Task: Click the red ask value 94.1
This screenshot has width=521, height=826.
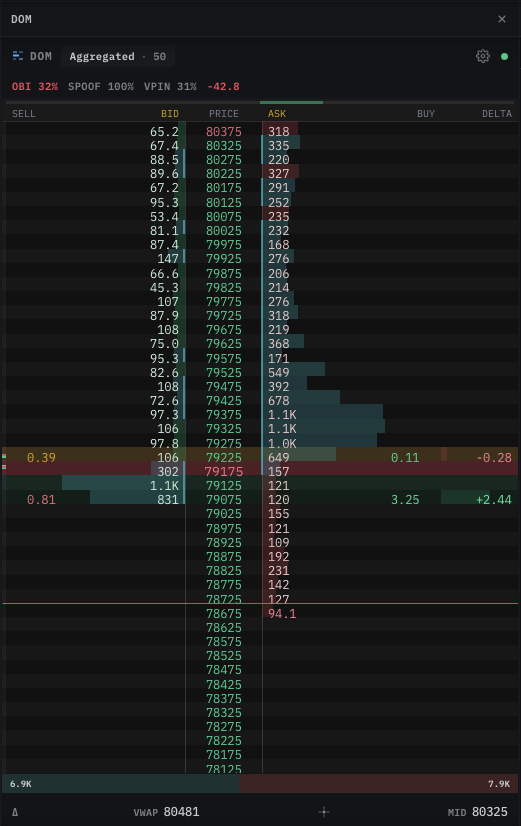Action: [x=282, y=613]
